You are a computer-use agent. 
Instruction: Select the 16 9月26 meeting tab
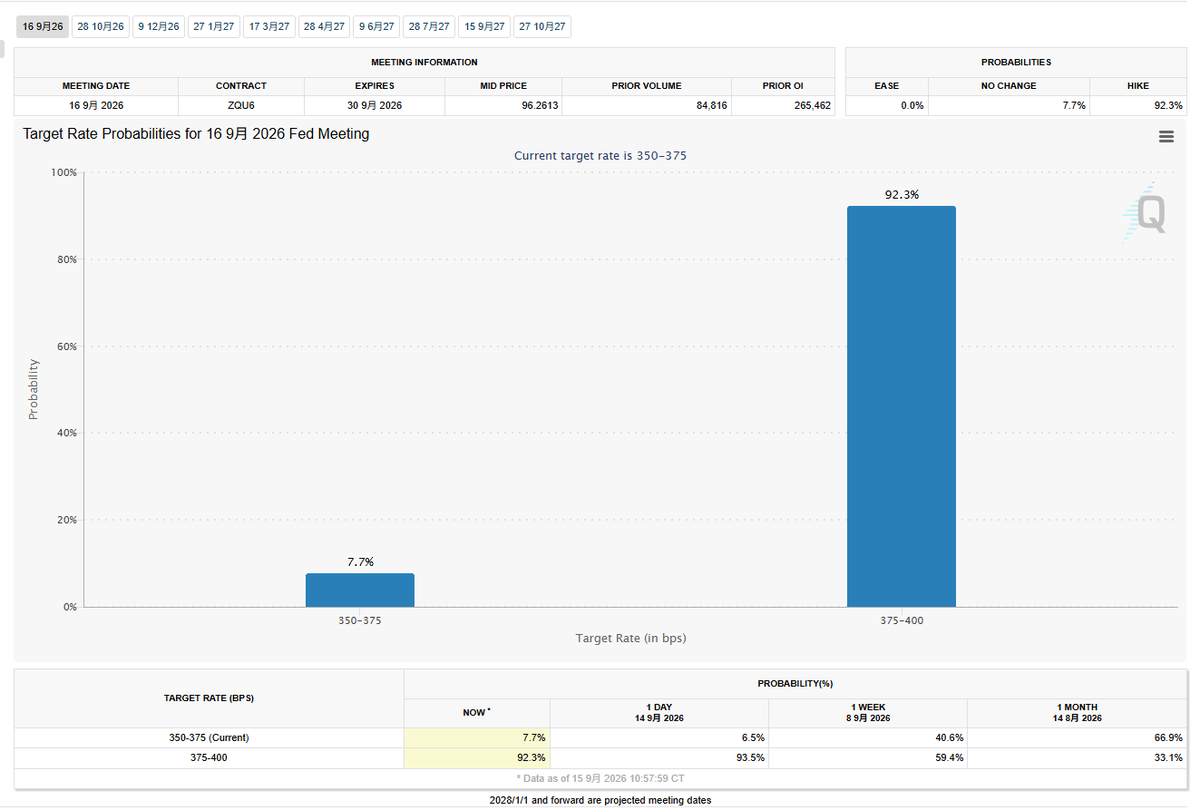[x=43, y=26]
